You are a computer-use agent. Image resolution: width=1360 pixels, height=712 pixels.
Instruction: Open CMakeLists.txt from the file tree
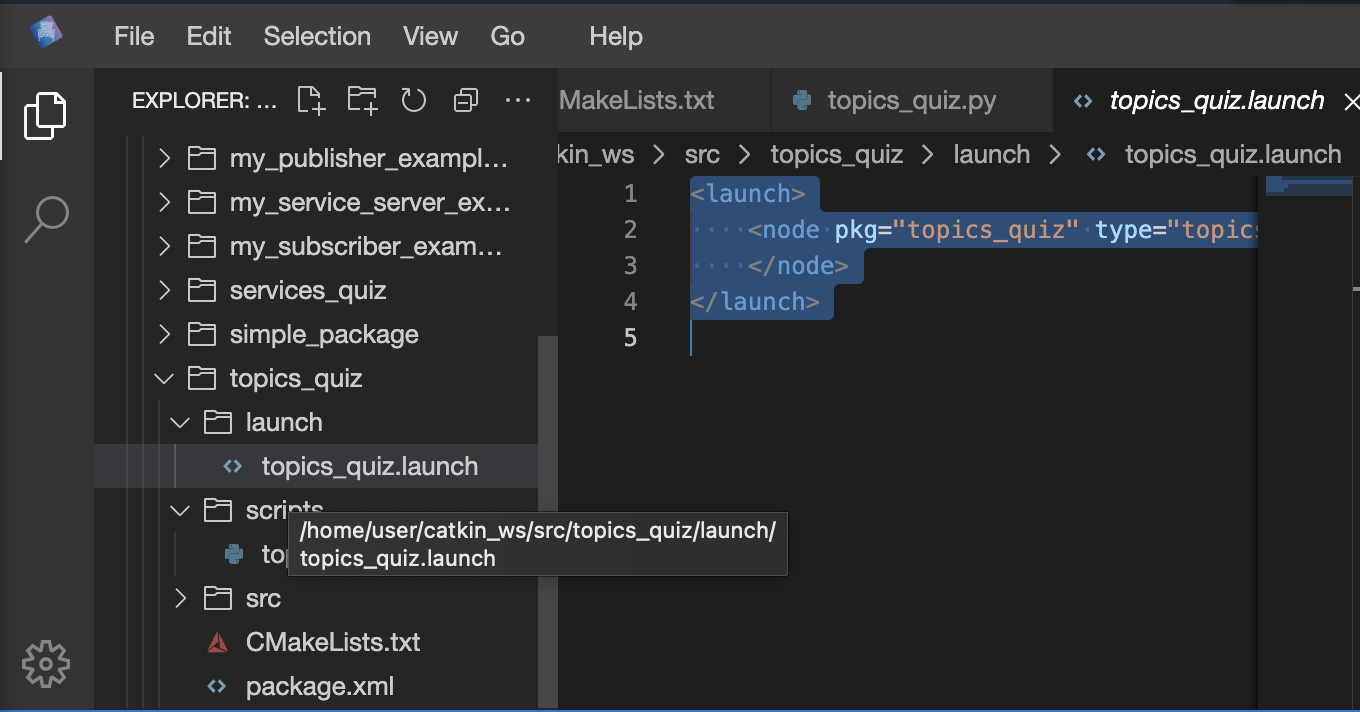332,643
